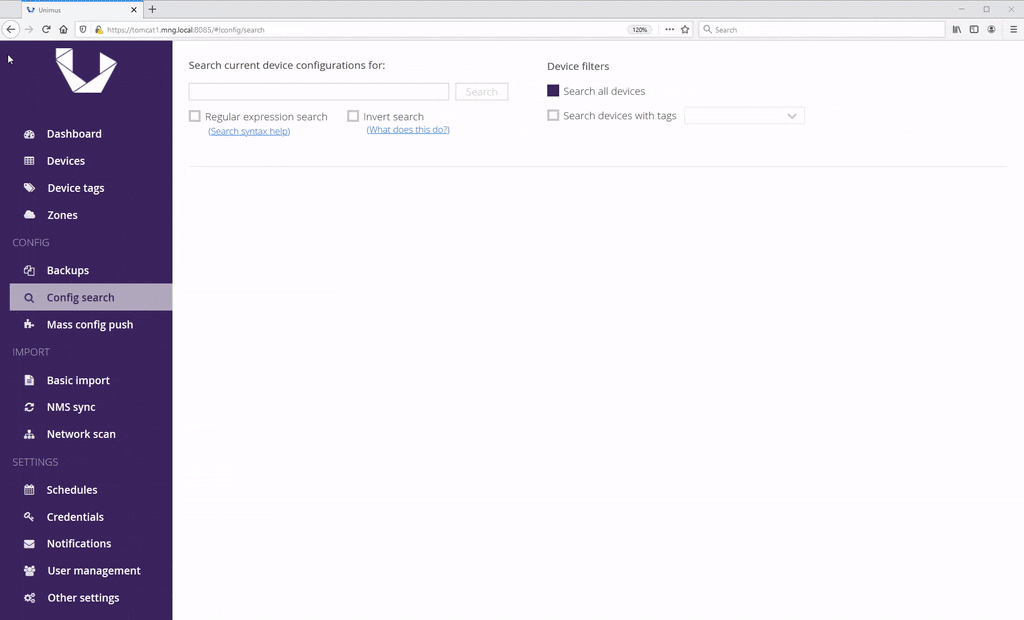Click the Mass config push puzzle icon
The image size is (1024, 620).
[29, 324]
